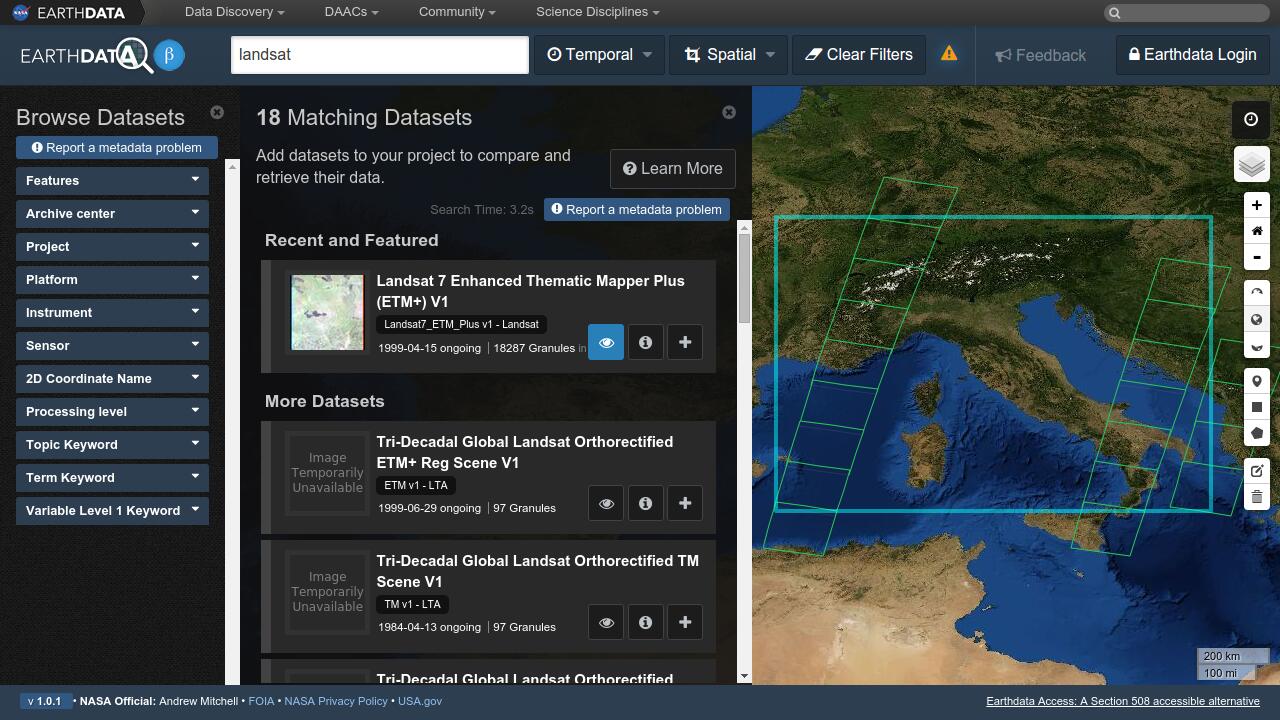
Task: Open the FOIA link
Action: (x=261, y=701)
